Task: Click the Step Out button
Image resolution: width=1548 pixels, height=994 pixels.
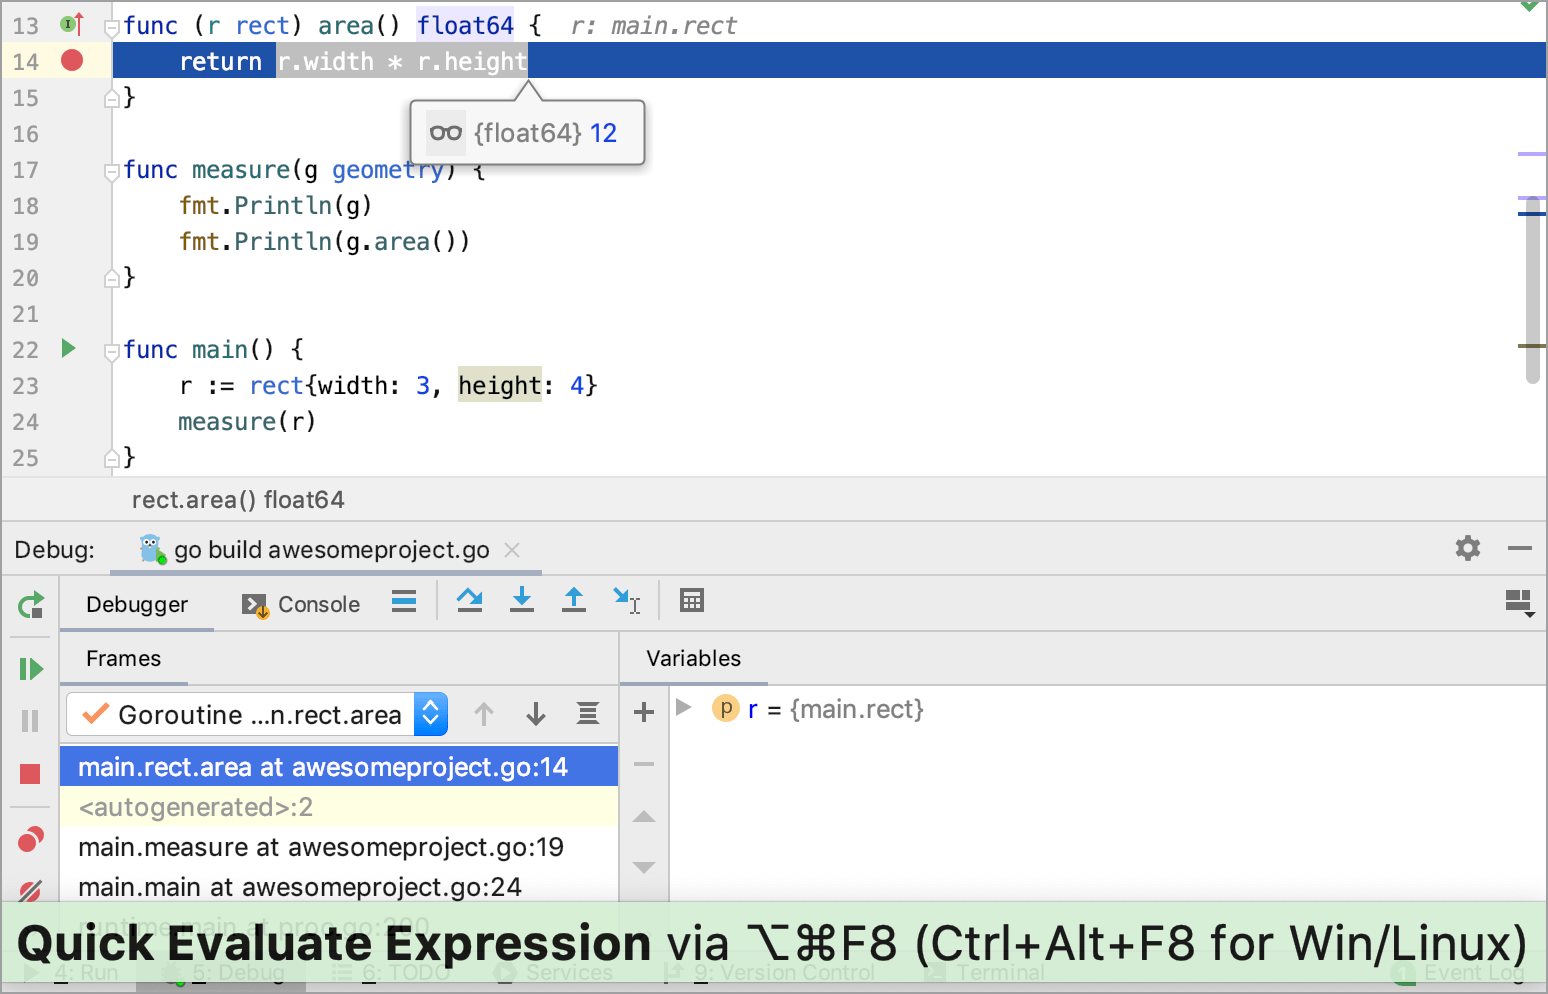Action: coord(574,600)
